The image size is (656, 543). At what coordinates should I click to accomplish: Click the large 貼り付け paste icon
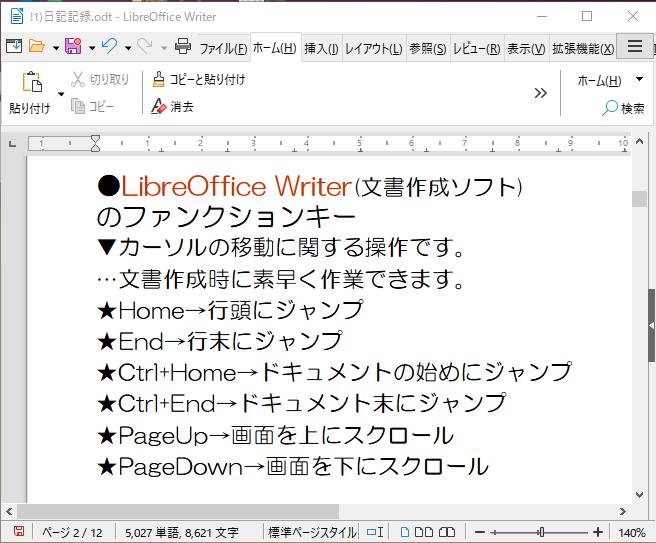31,82
